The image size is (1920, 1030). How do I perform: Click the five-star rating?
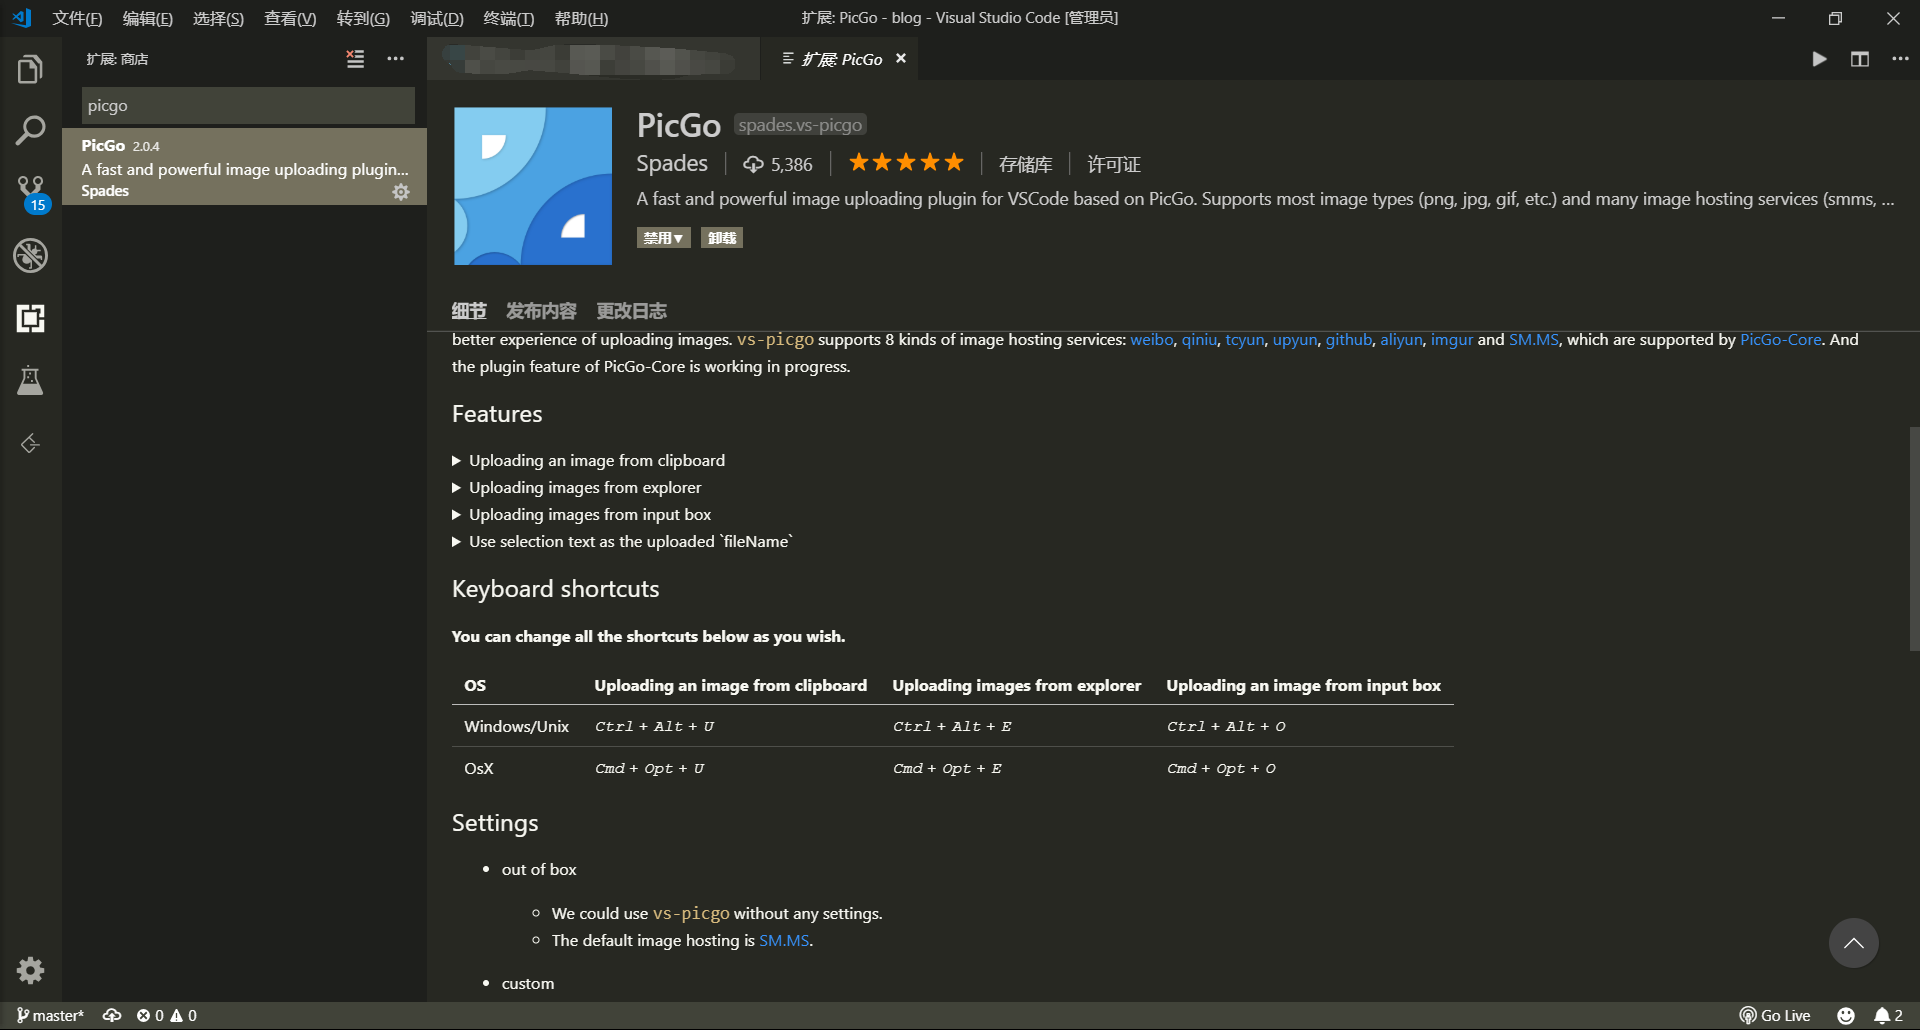point(906,162)
